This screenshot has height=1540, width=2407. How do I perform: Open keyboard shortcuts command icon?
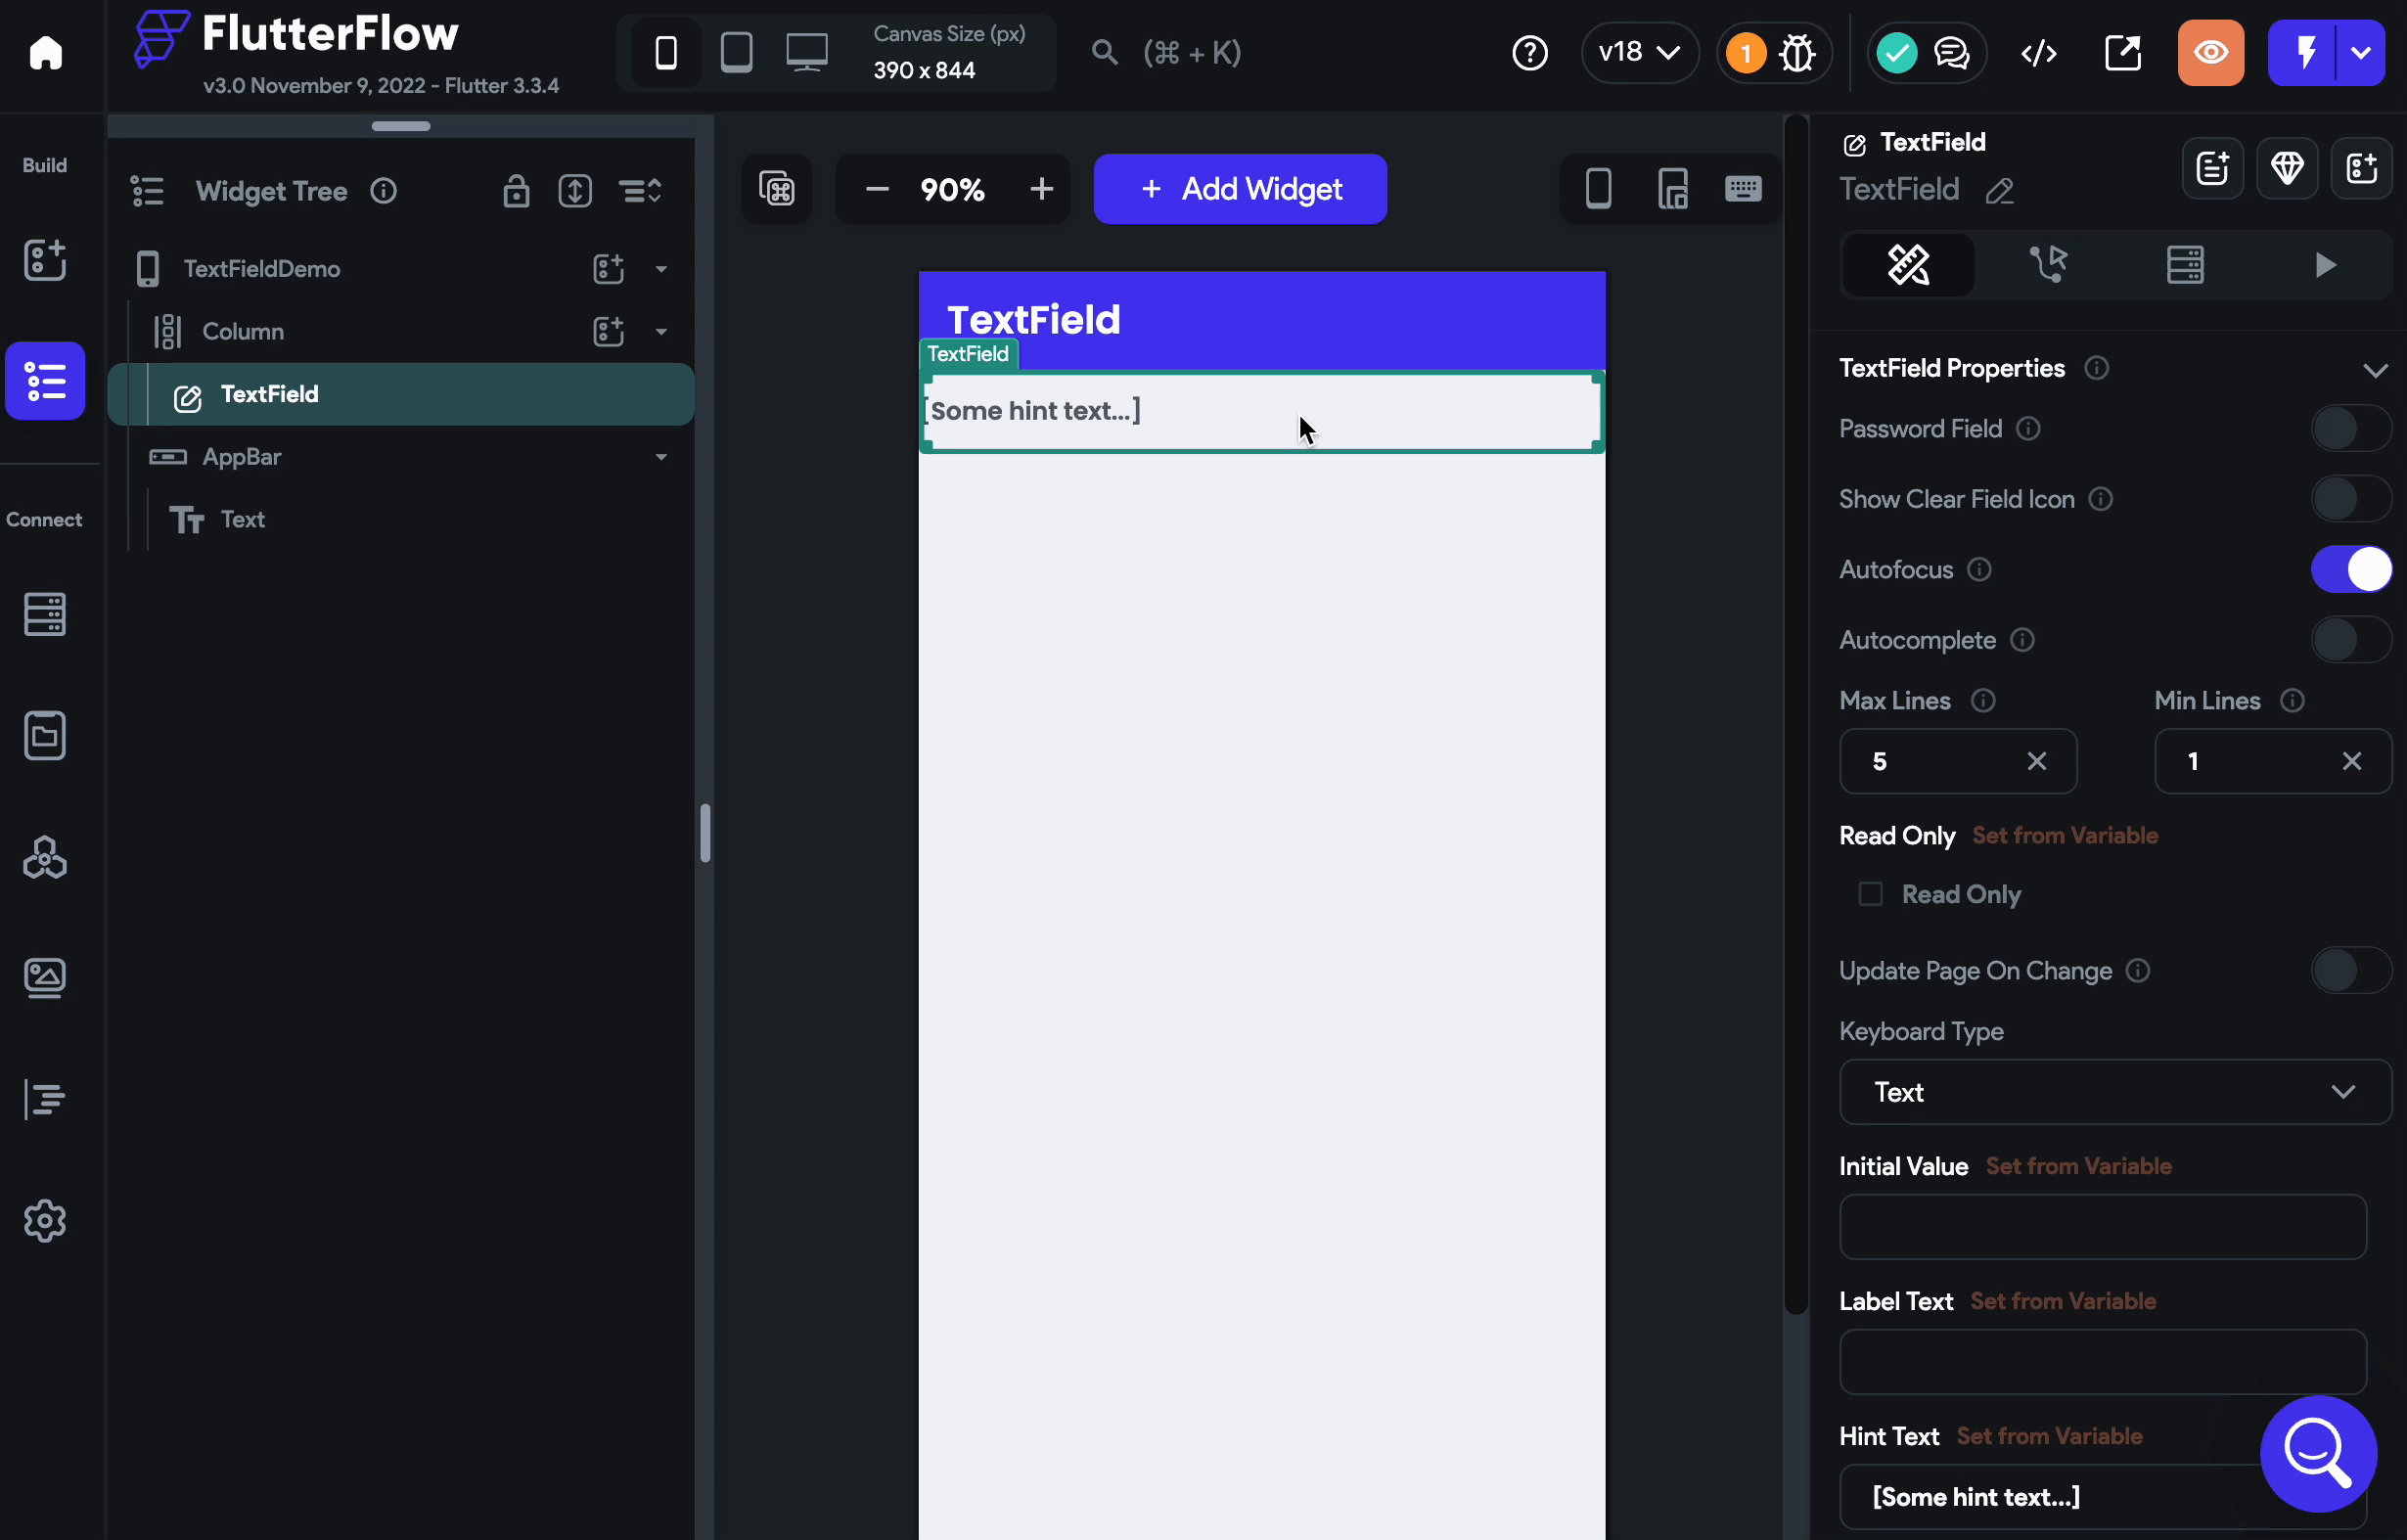[x=776, y=189]
